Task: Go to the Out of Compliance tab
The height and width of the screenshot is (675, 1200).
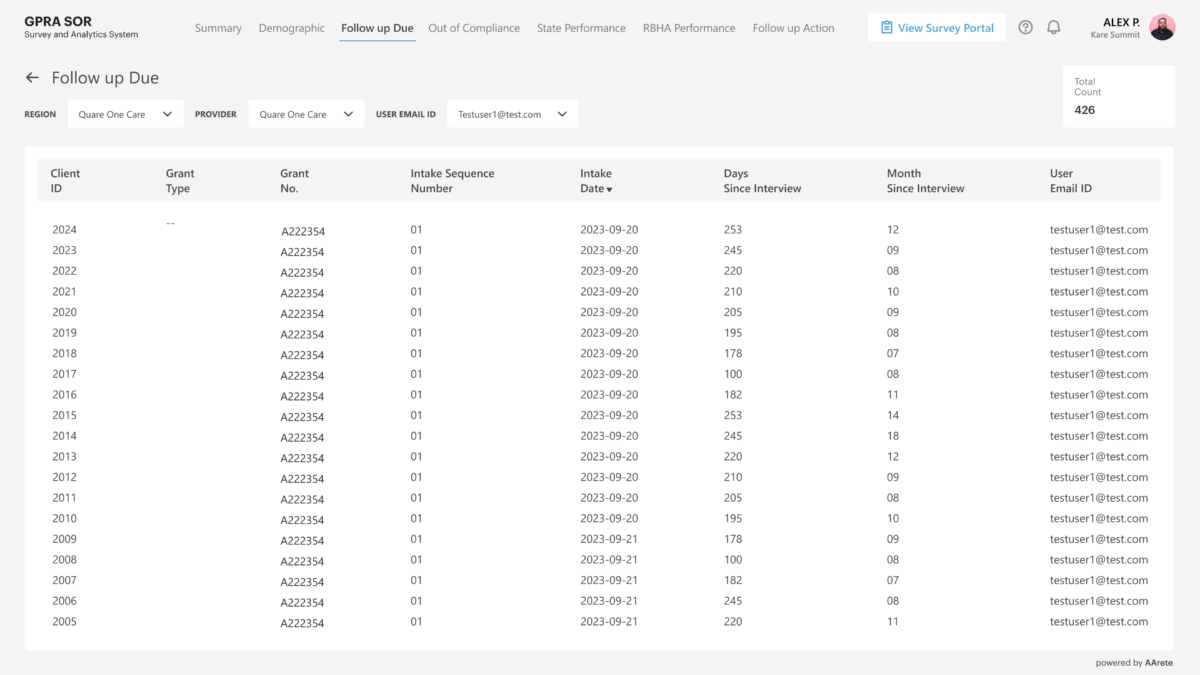Action: point(474,28)
